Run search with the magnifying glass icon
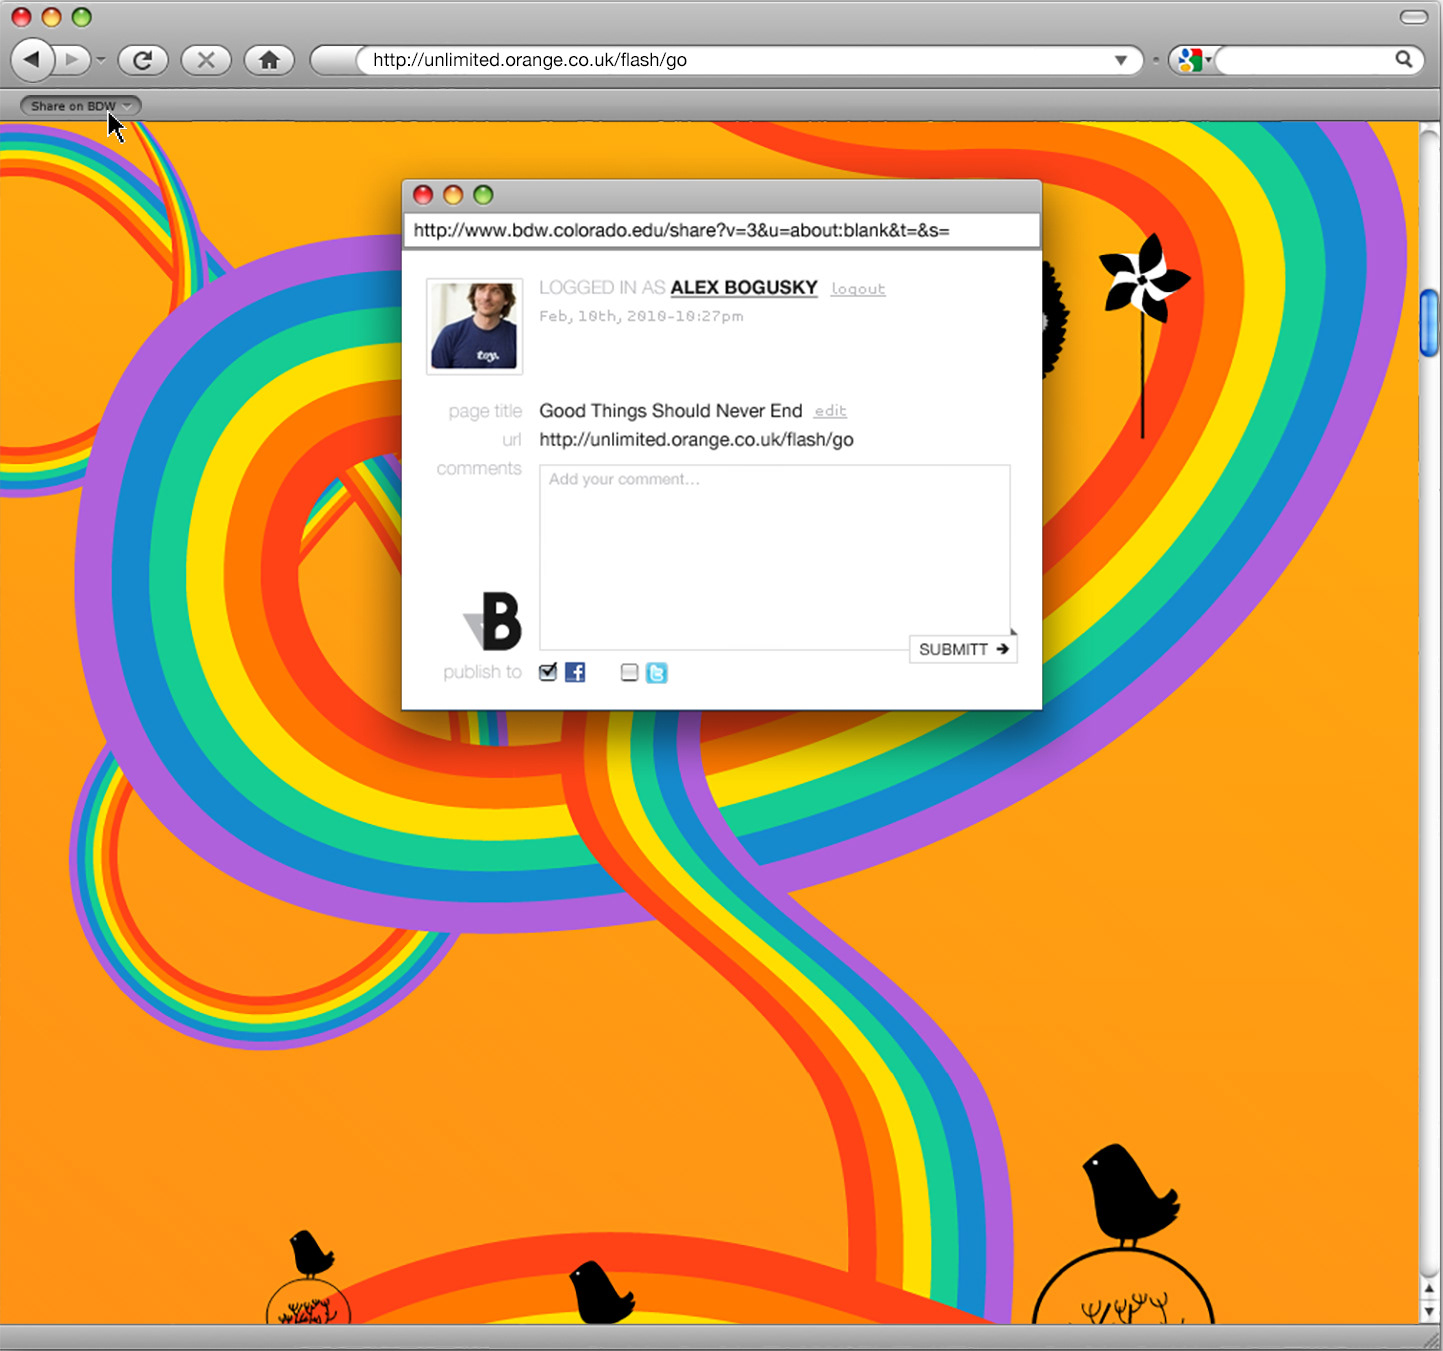1443x1351 pixels. [x=1404, y=59]
